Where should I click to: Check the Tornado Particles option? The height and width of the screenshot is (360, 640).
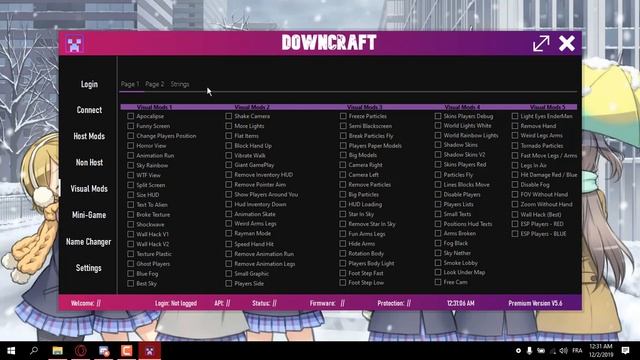pyautogui.click(x=515, y=146)
